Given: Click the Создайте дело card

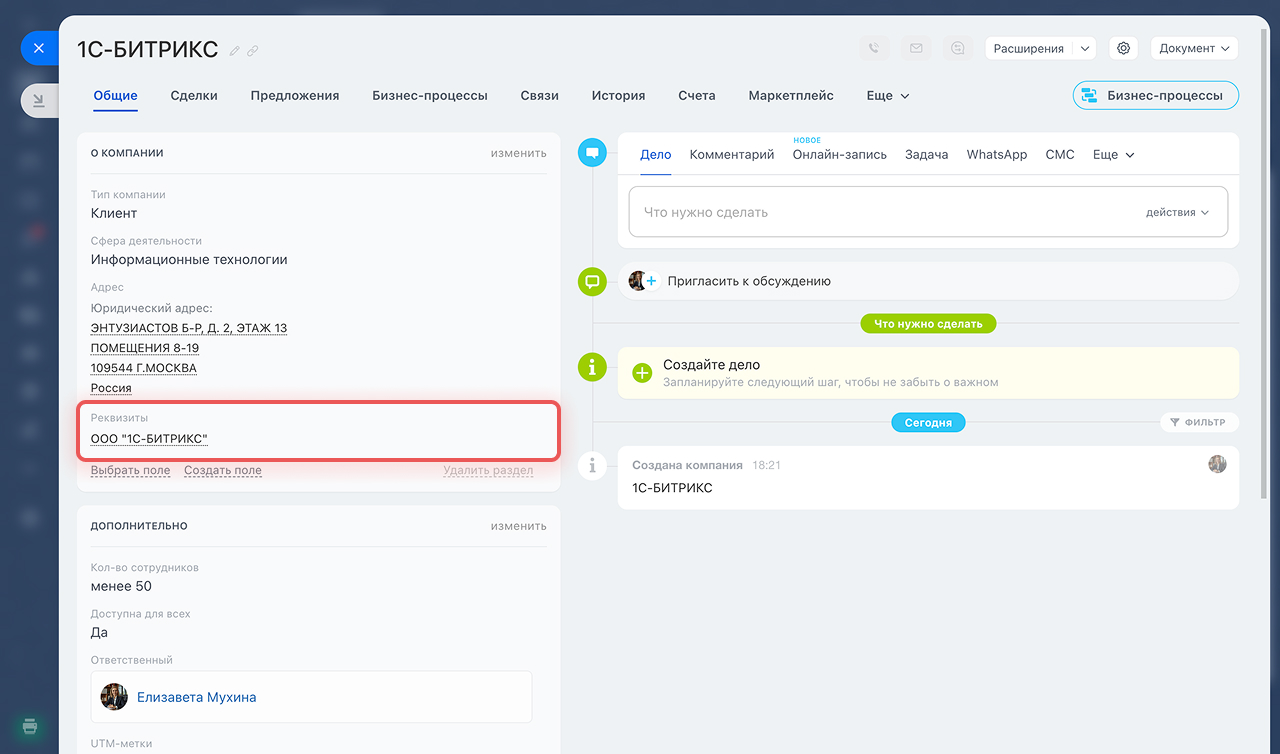Looking at the screenshot, I should (x=928, y=373).
